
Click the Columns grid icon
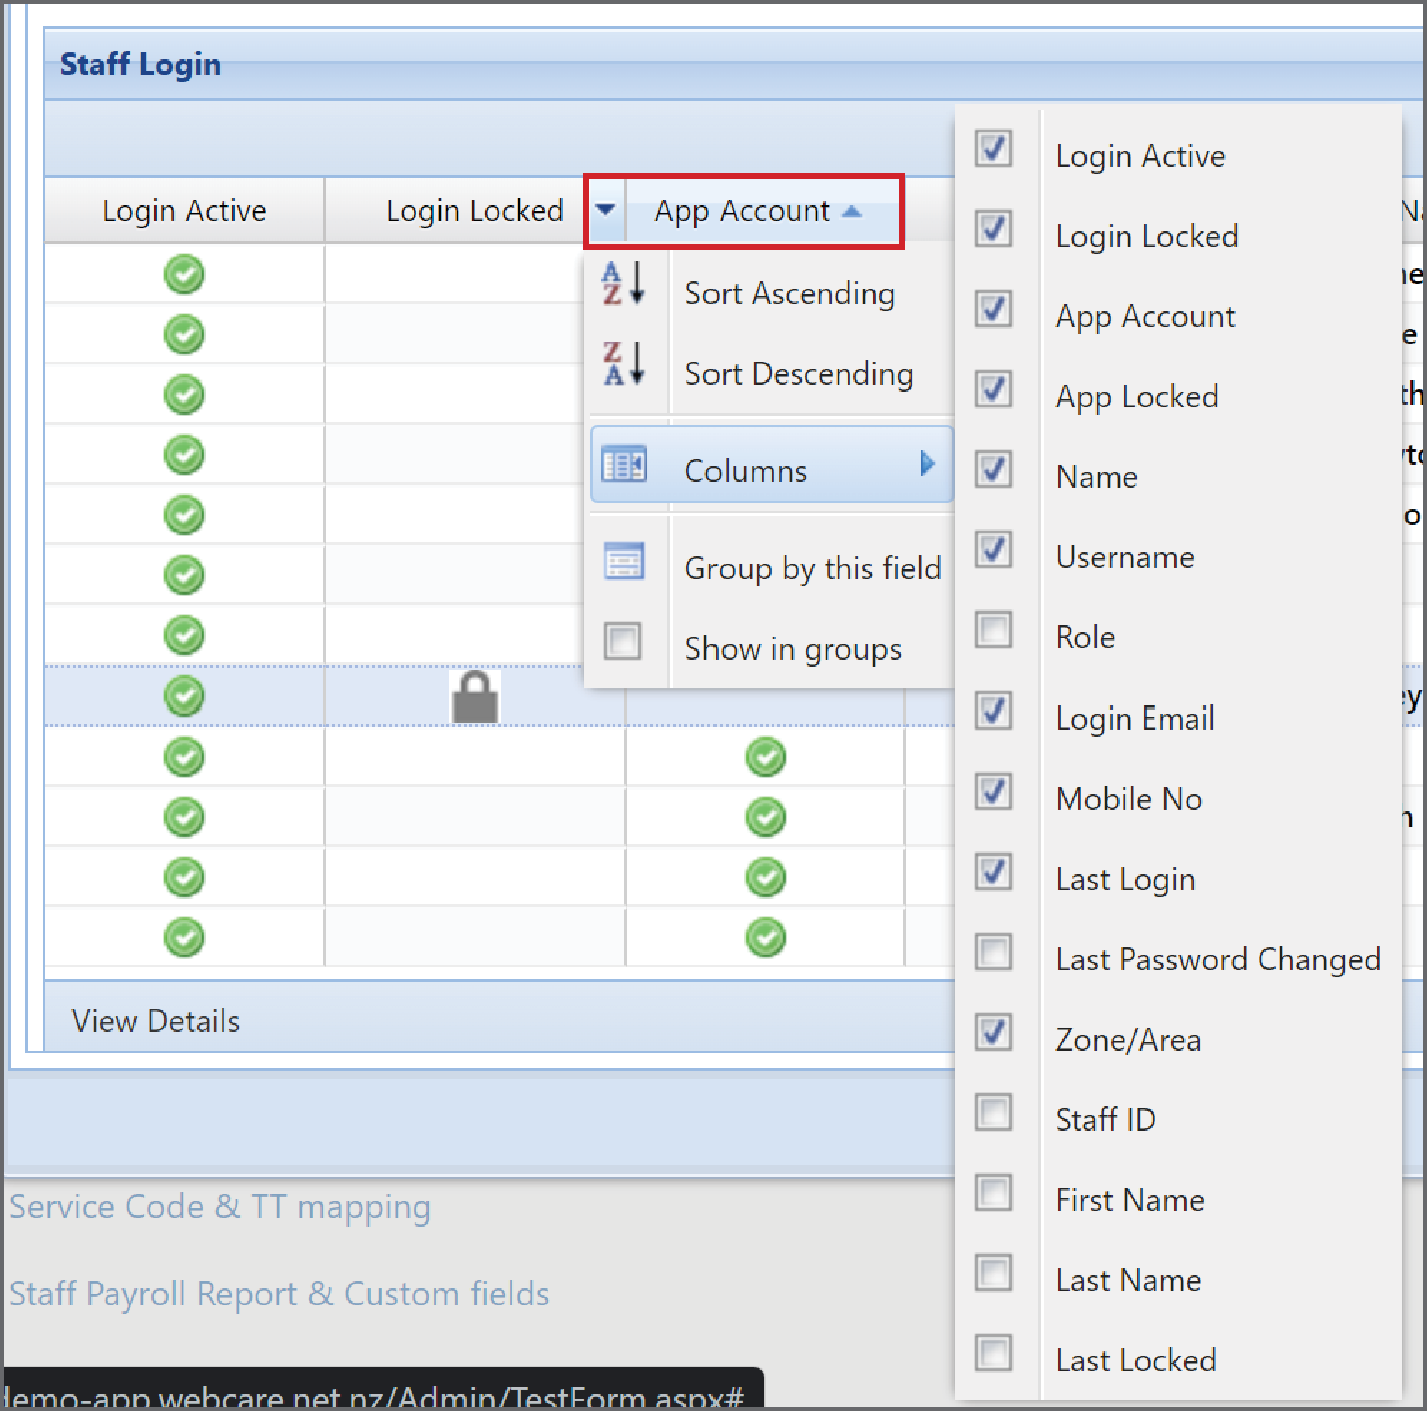pyautogui.click(x=625, y=464)
